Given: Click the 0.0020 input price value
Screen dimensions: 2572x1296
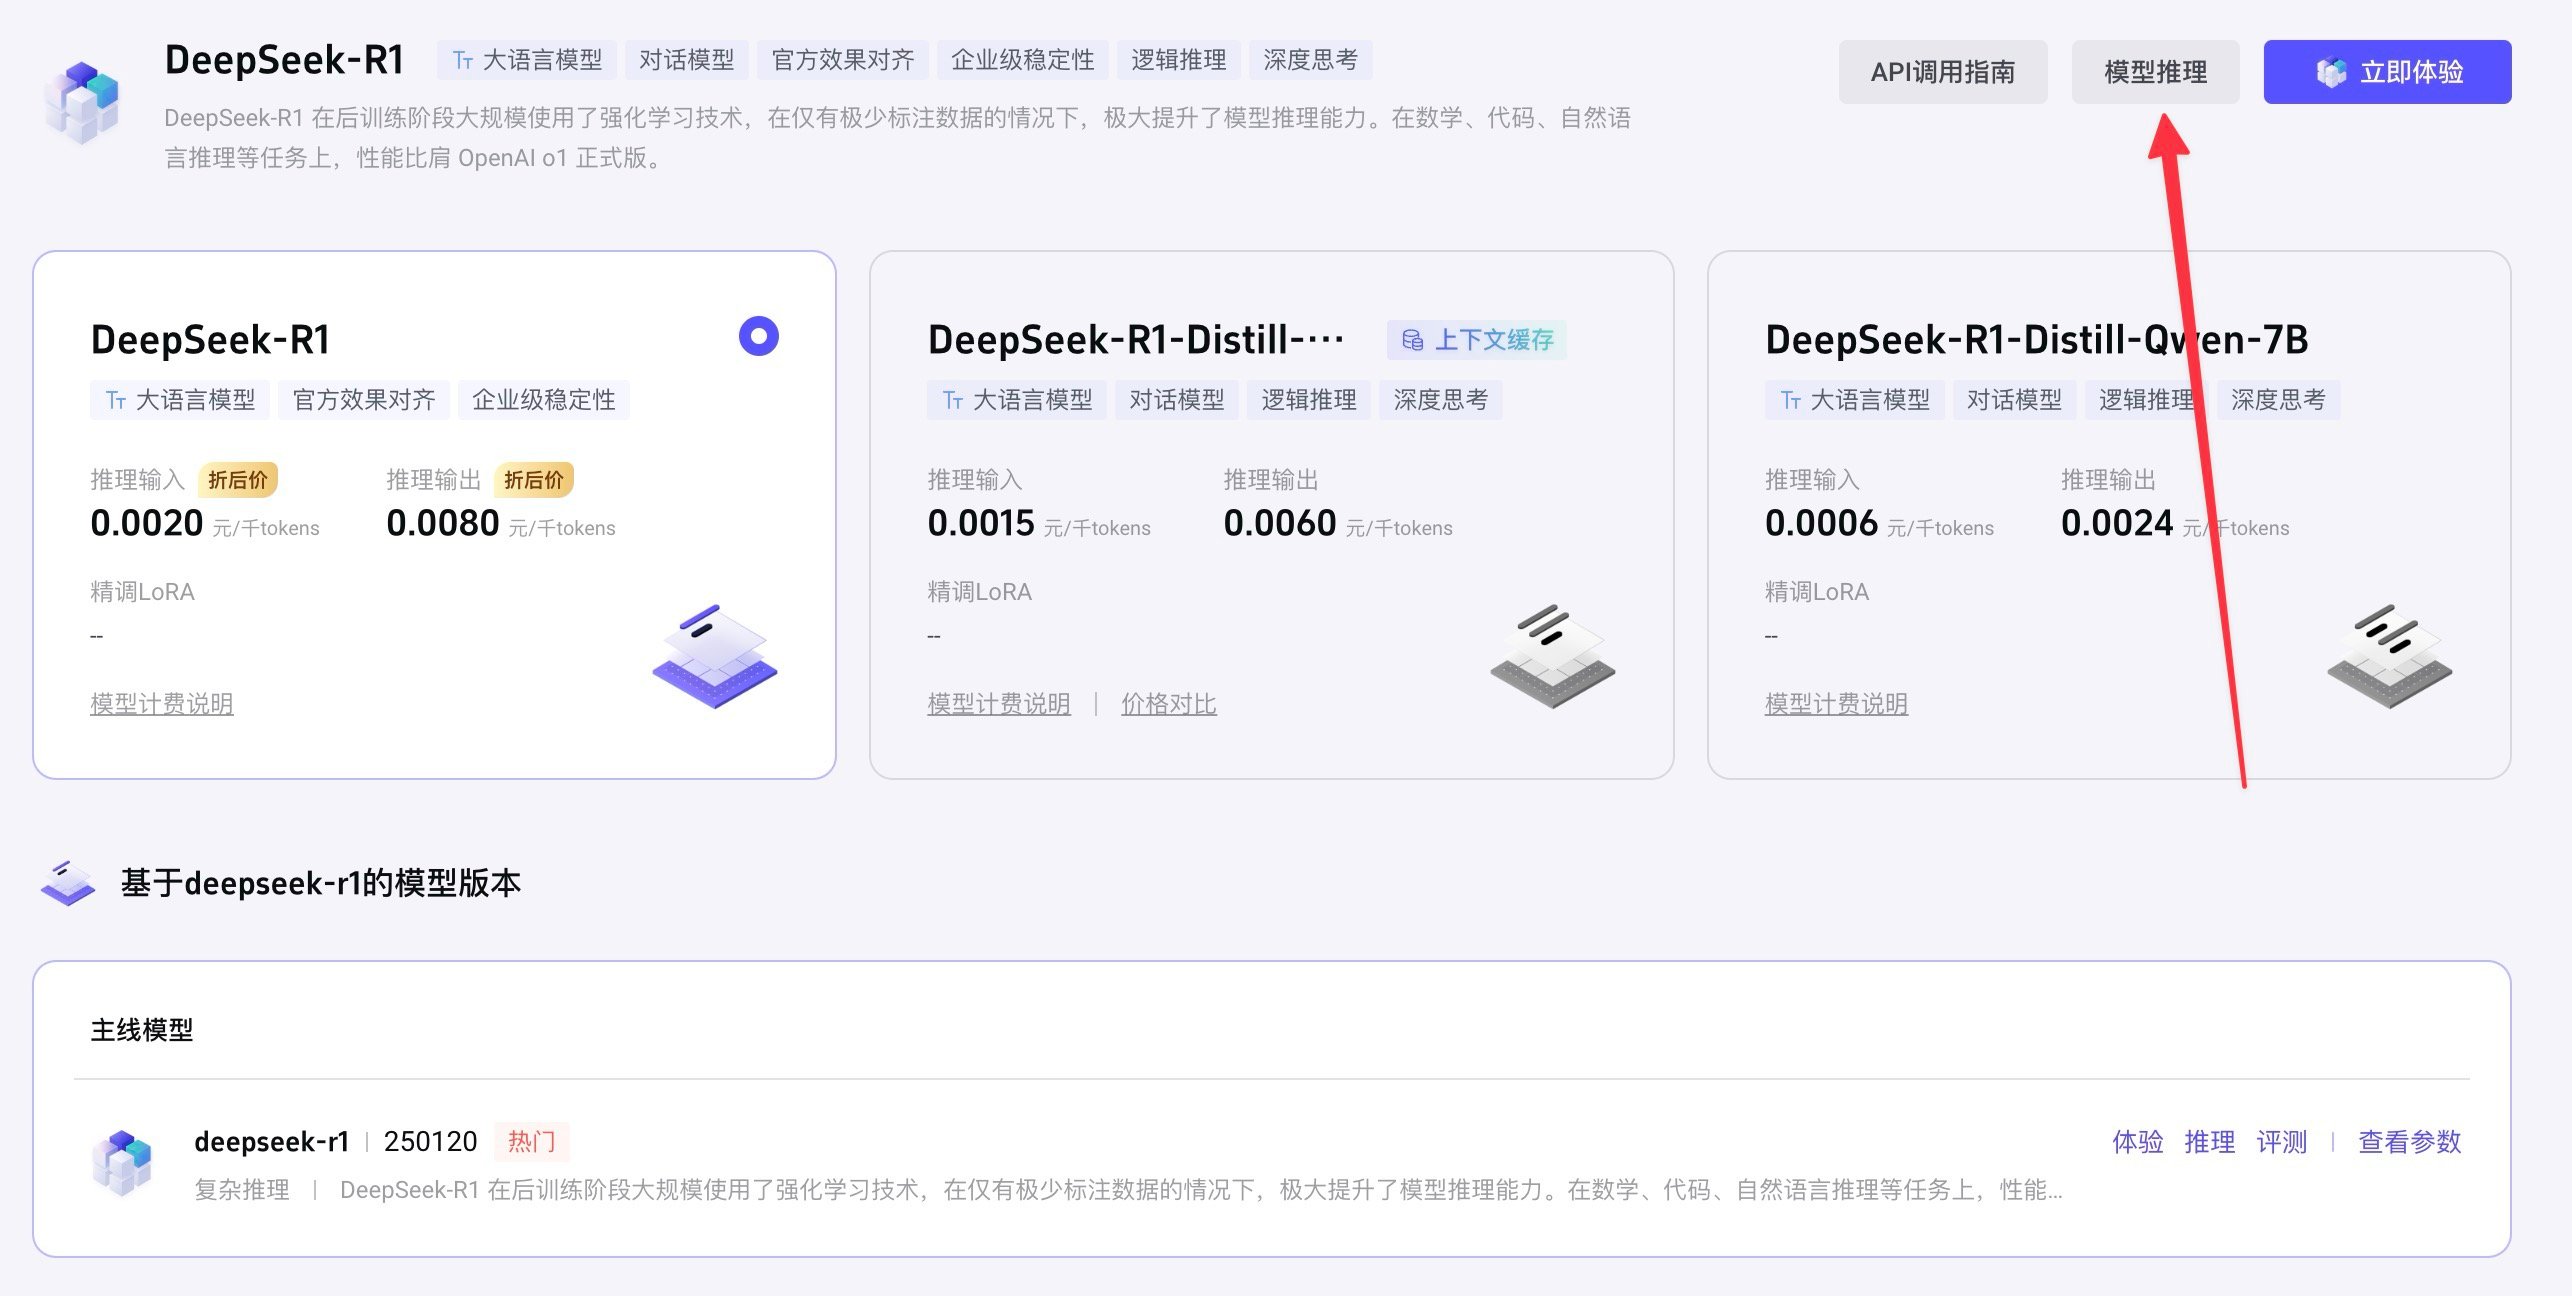Looking at the screenshot, I should 147,523.
